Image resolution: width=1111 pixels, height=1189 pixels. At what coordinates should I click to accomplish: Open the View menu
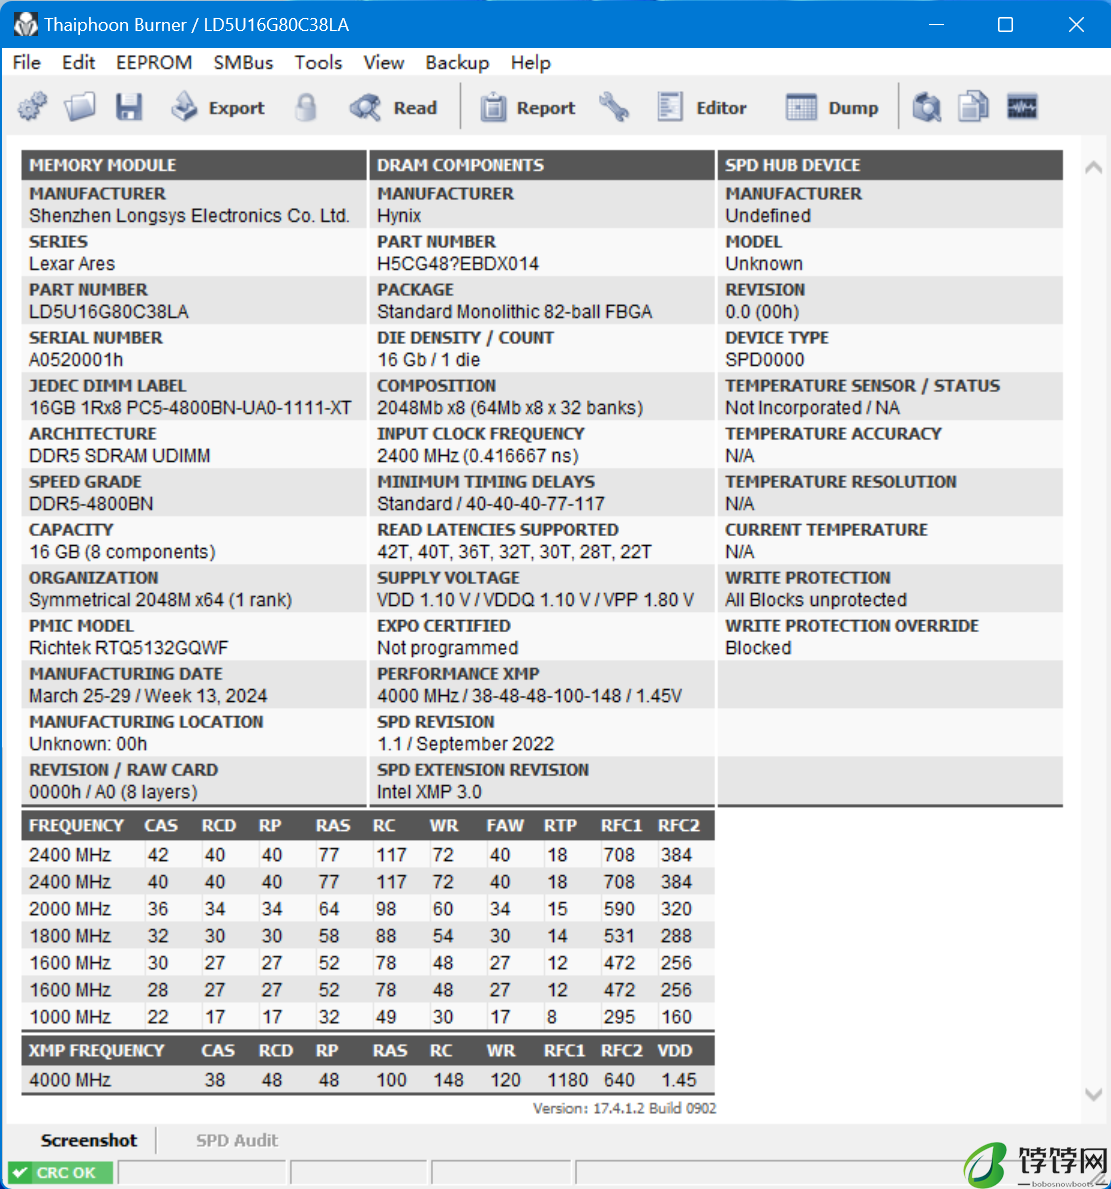(x=384, y=62)
